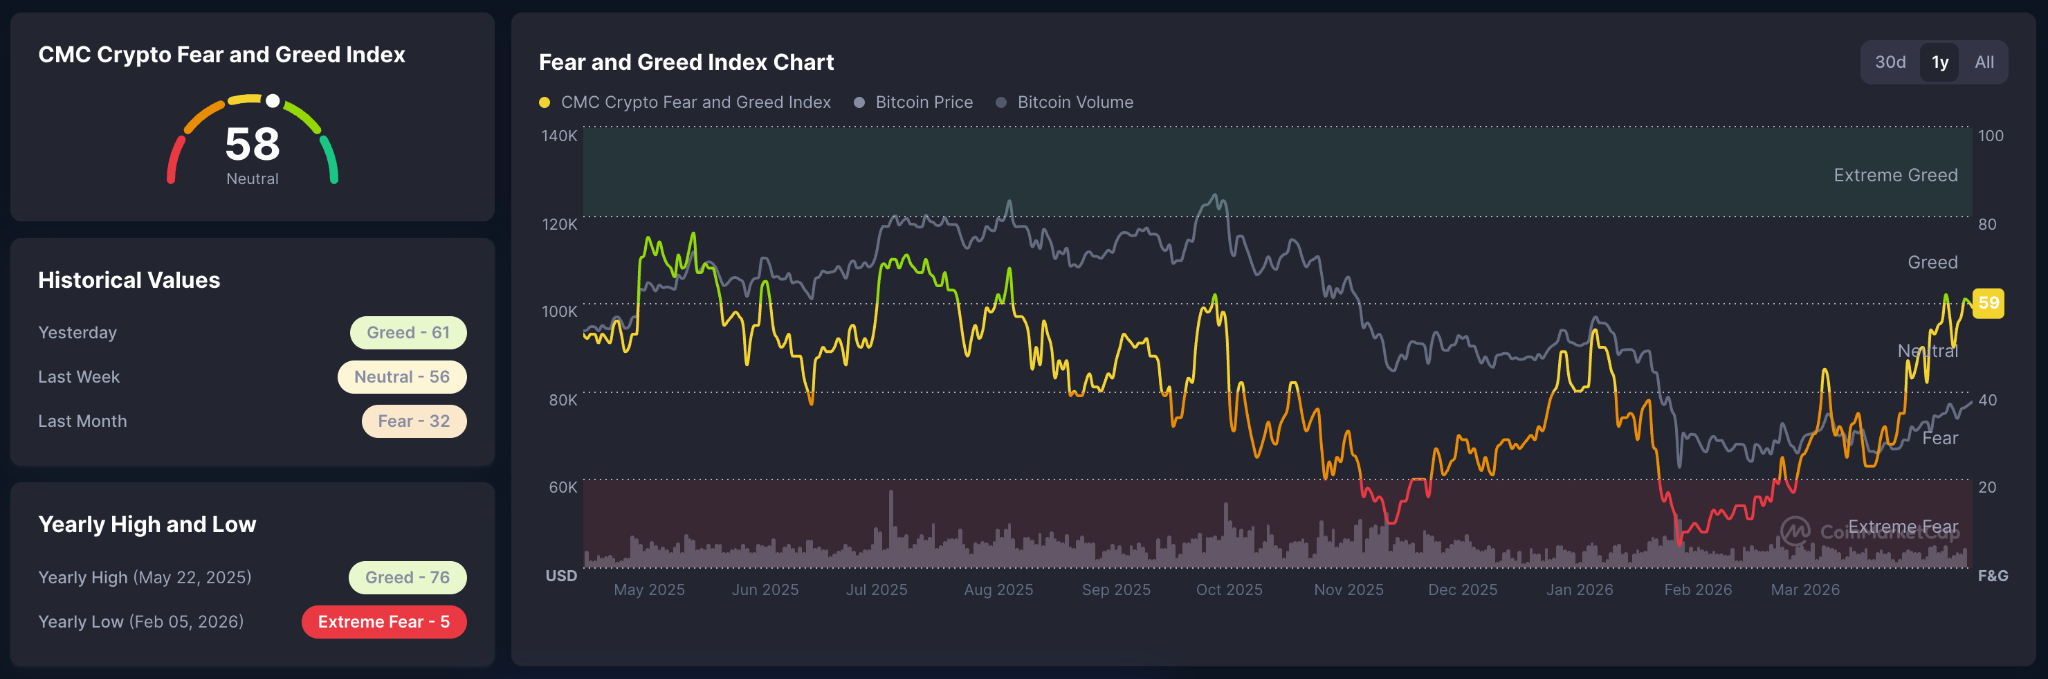Click the white gauge needle dot

click(x=272, y=101)
